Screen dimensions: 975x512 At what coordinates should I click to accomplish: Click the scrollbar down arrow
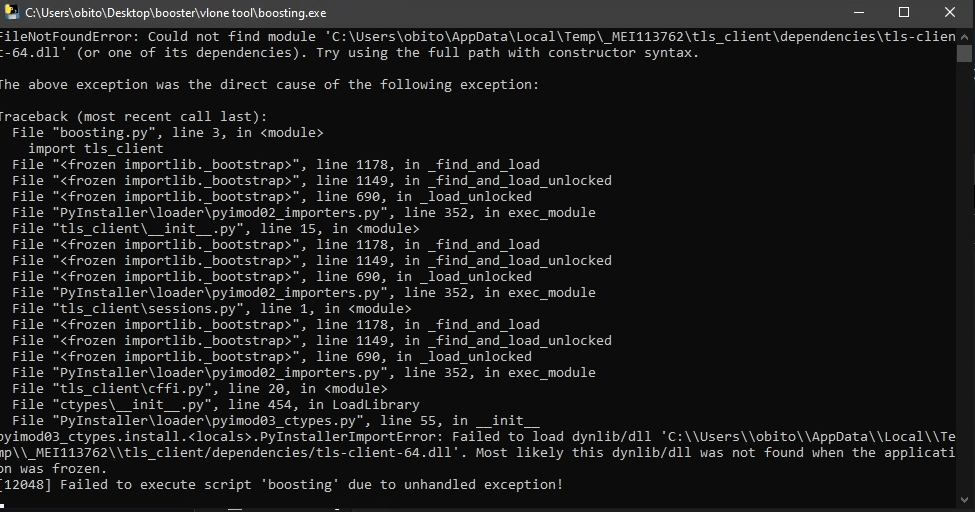pos(964,499)
